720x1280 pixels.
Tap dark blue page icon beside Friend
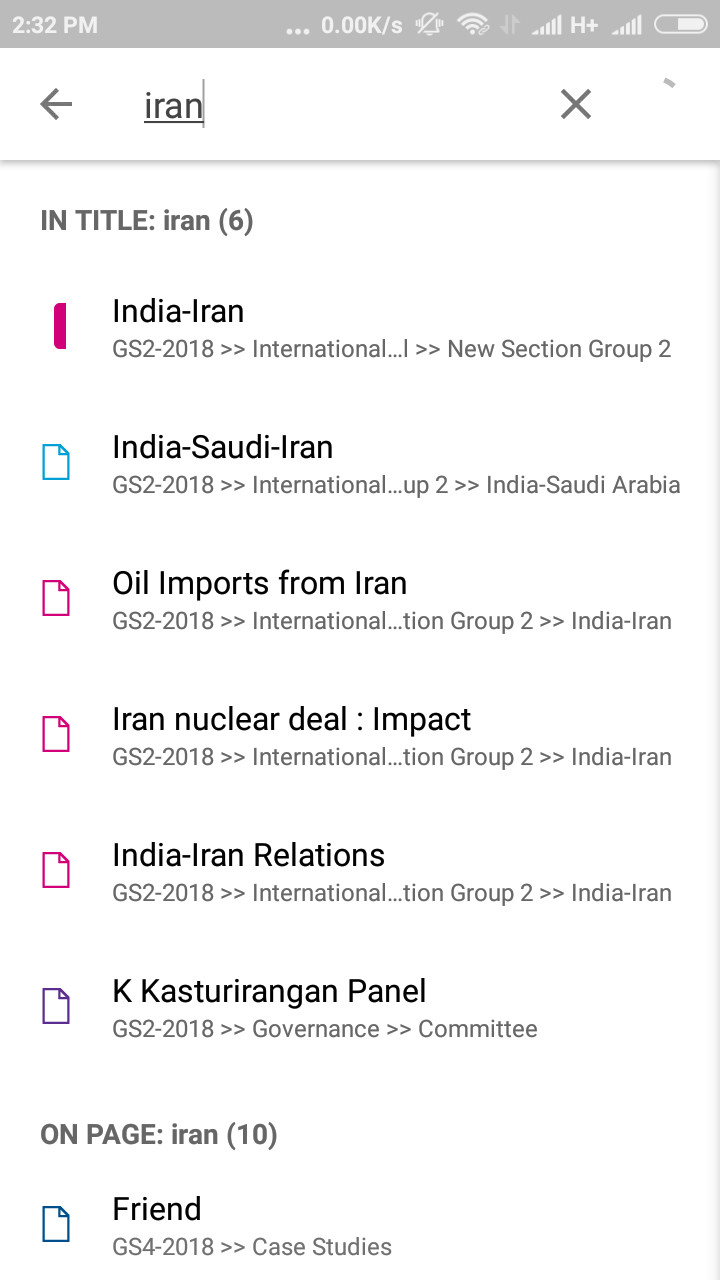tap(56, 1225)
